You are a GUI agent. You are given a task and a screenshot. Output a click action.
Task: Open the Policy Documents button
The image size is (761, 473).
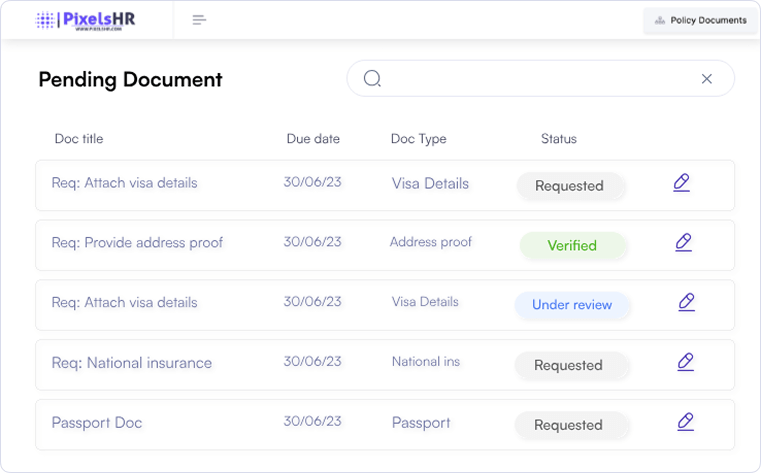click(x=699, y=20)
